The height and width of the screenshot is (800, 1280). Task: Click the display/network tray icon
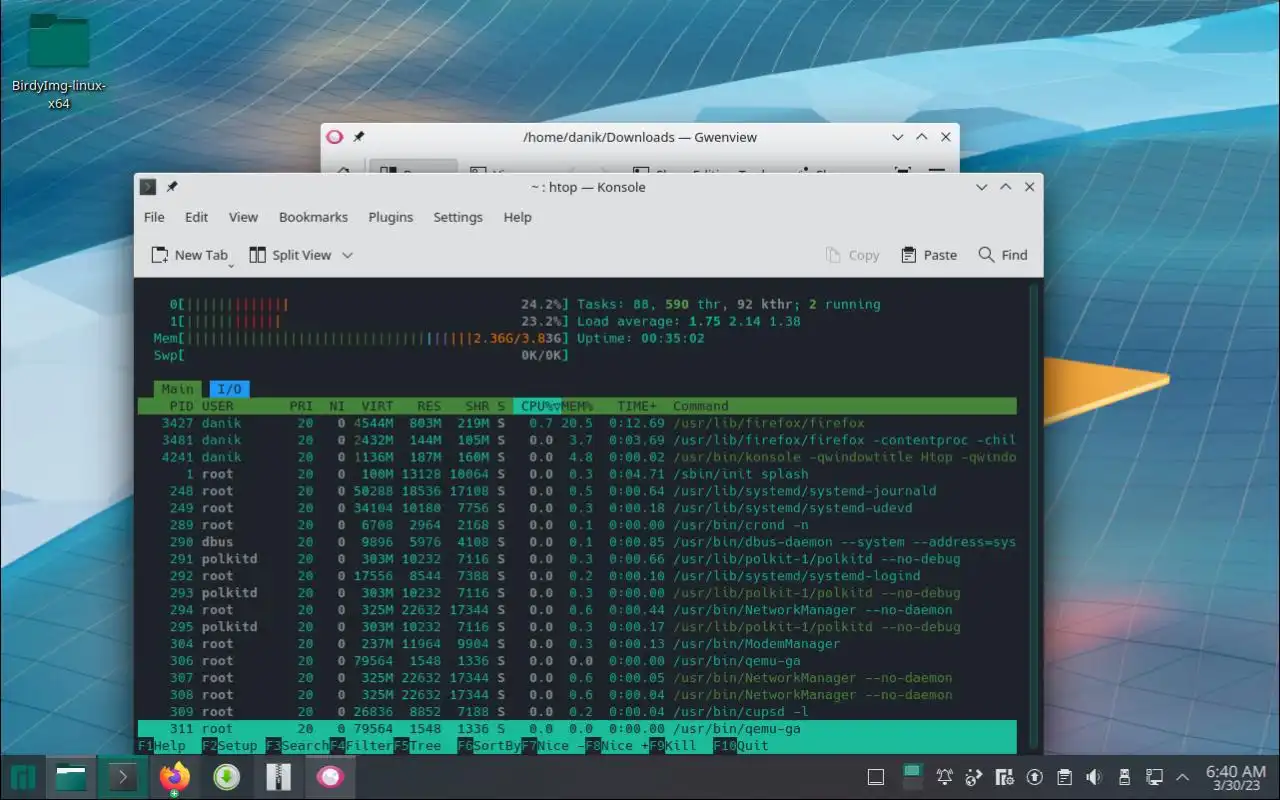point(1154,777)
